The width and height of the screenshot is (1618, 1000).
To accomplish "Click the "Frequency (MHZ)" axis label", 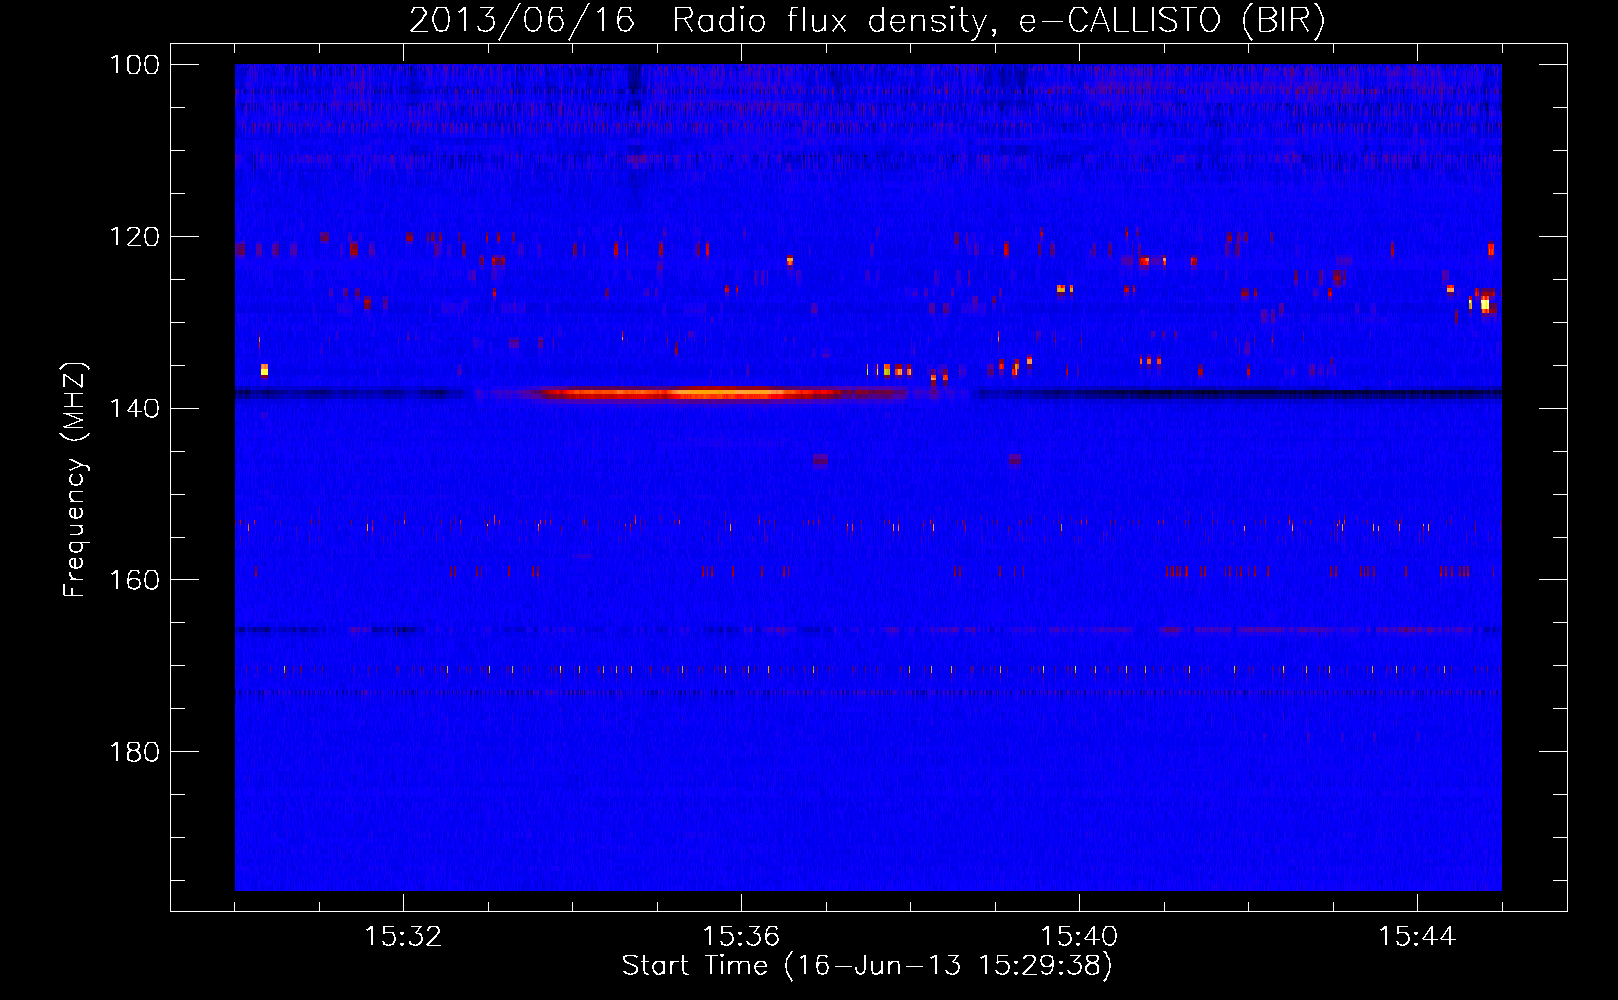I will 75,479.
